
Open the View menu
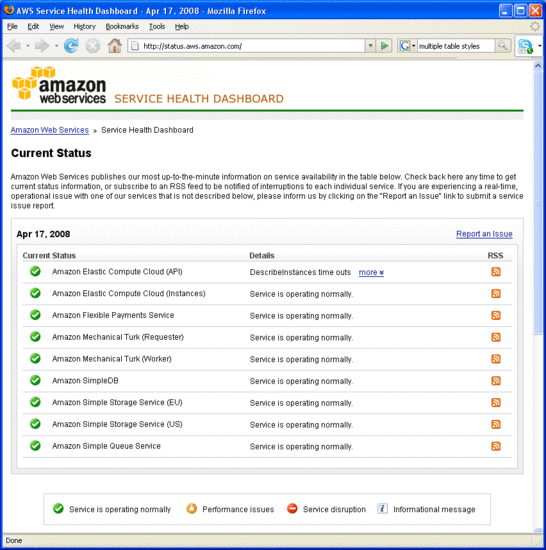pos(56,27)
